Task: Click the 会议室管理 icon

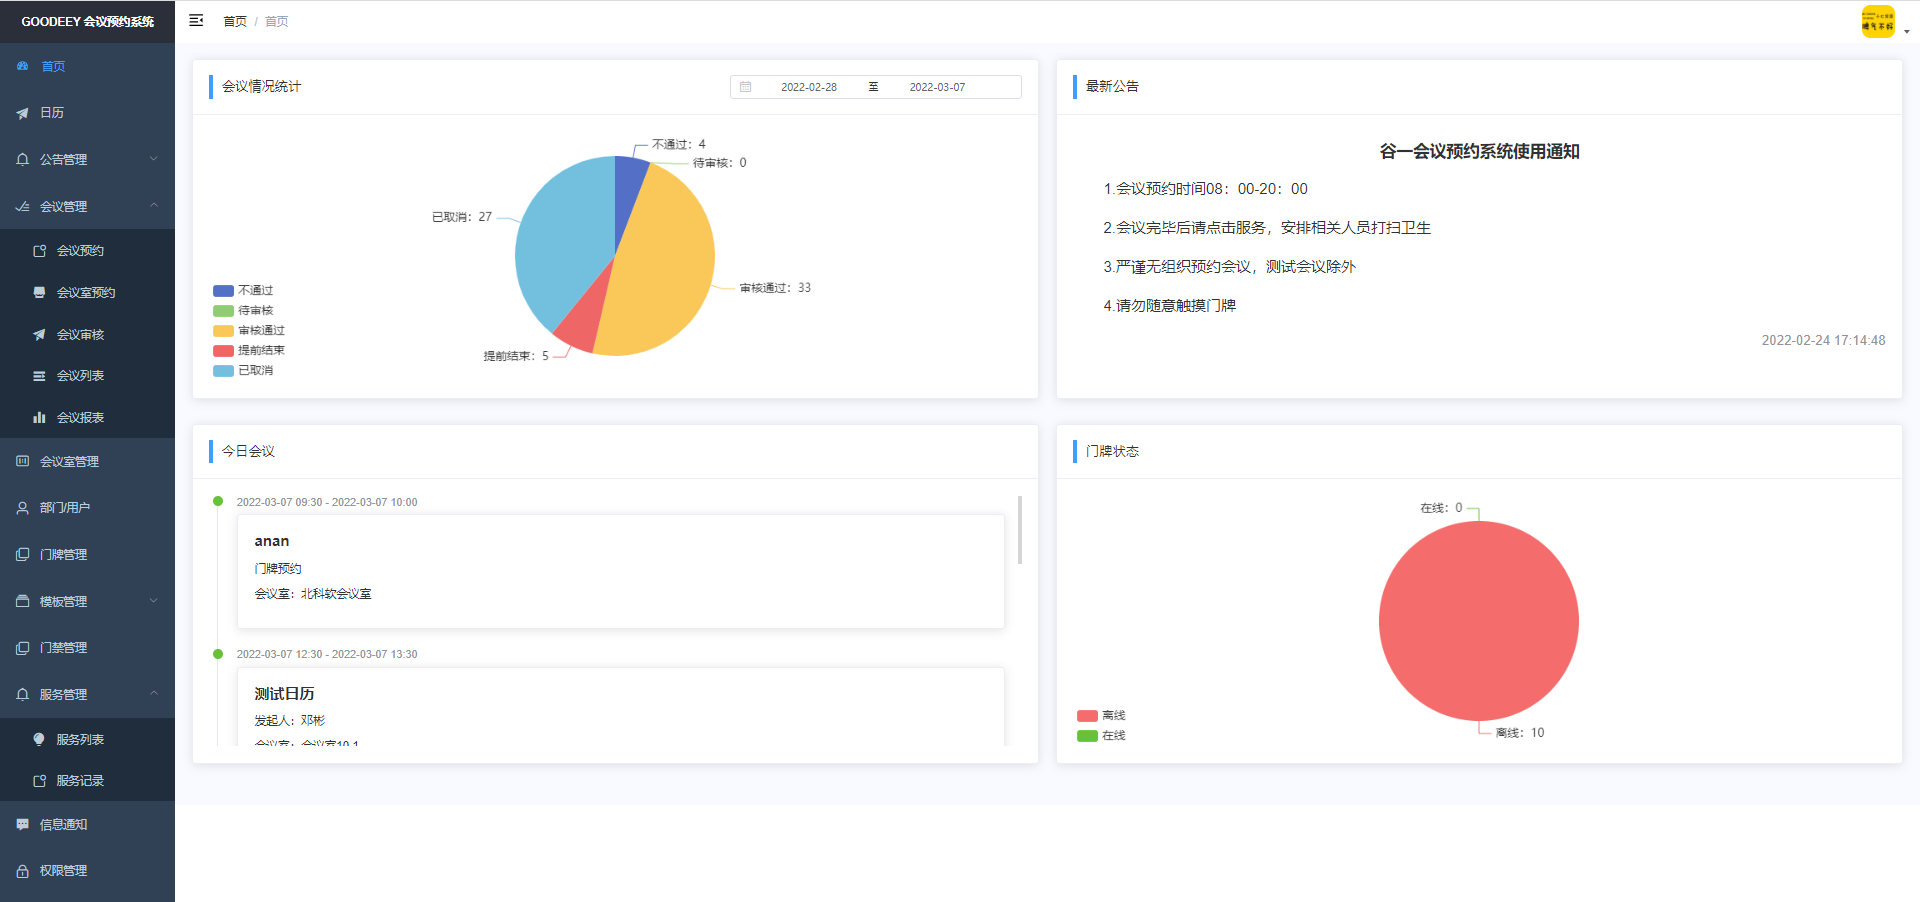Action: tap(23, 461)
